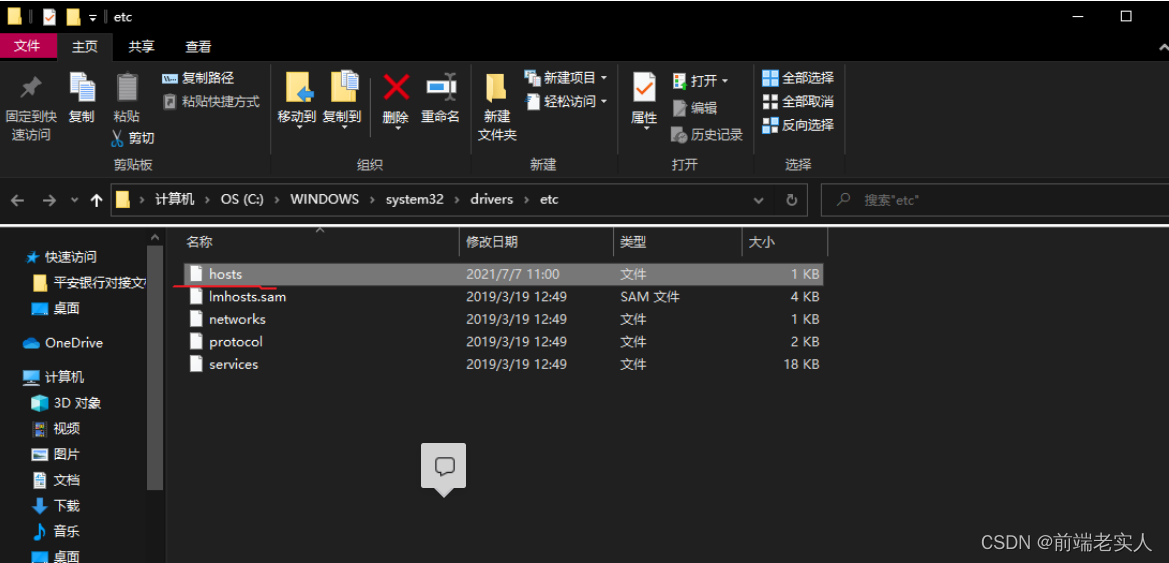Screen dimensions: 1169x563
Task: Click 计算机 in navigation pane
Action: point(54,377)
